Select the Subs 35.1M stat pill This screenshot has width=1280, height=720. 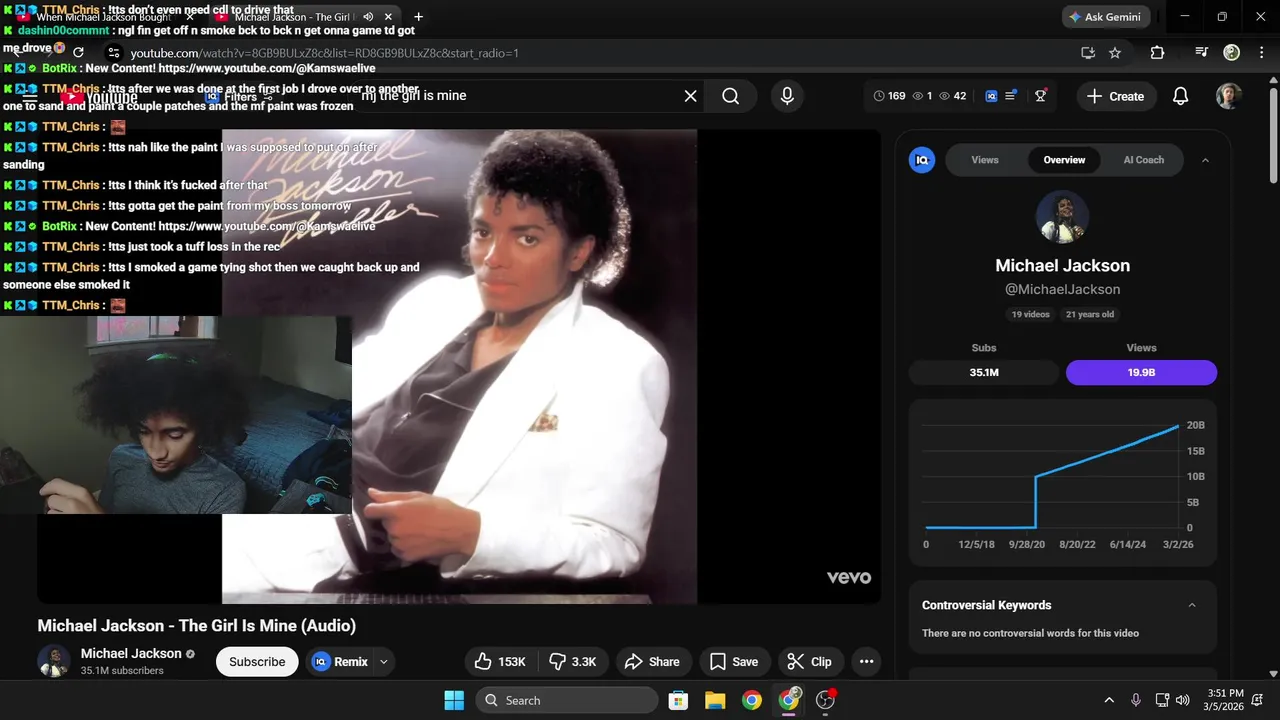click(984, 372)
